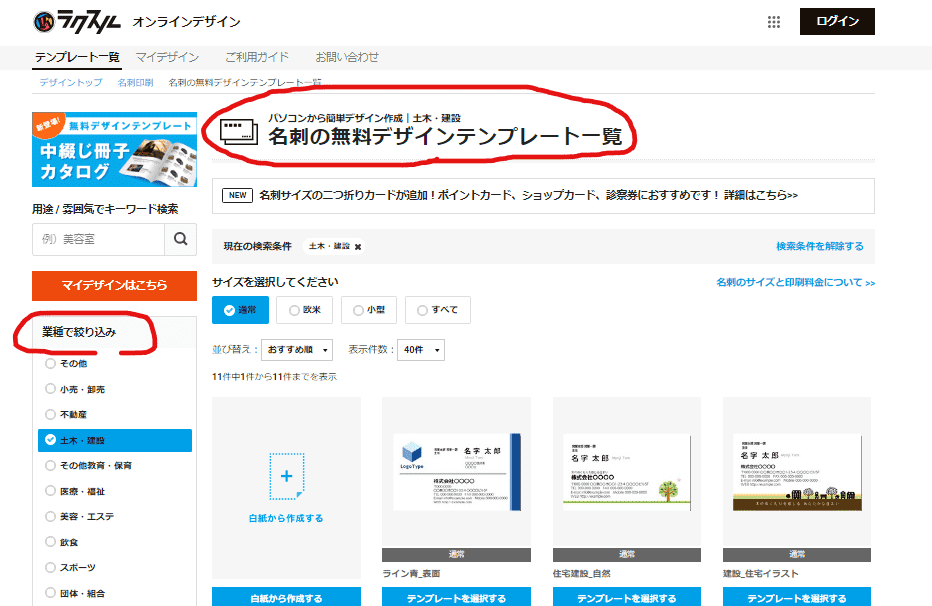
Task: Open 住宅建設_自然 template thumbnail
Action: (627, 472)
